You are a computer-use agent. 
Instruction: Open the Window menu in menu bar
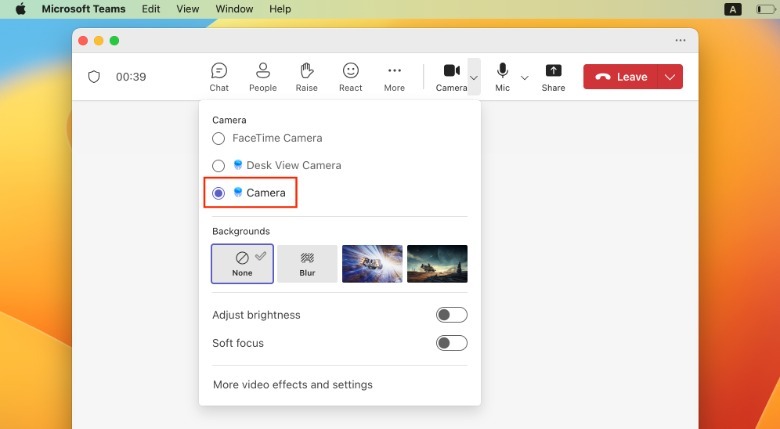click(234, 9)
